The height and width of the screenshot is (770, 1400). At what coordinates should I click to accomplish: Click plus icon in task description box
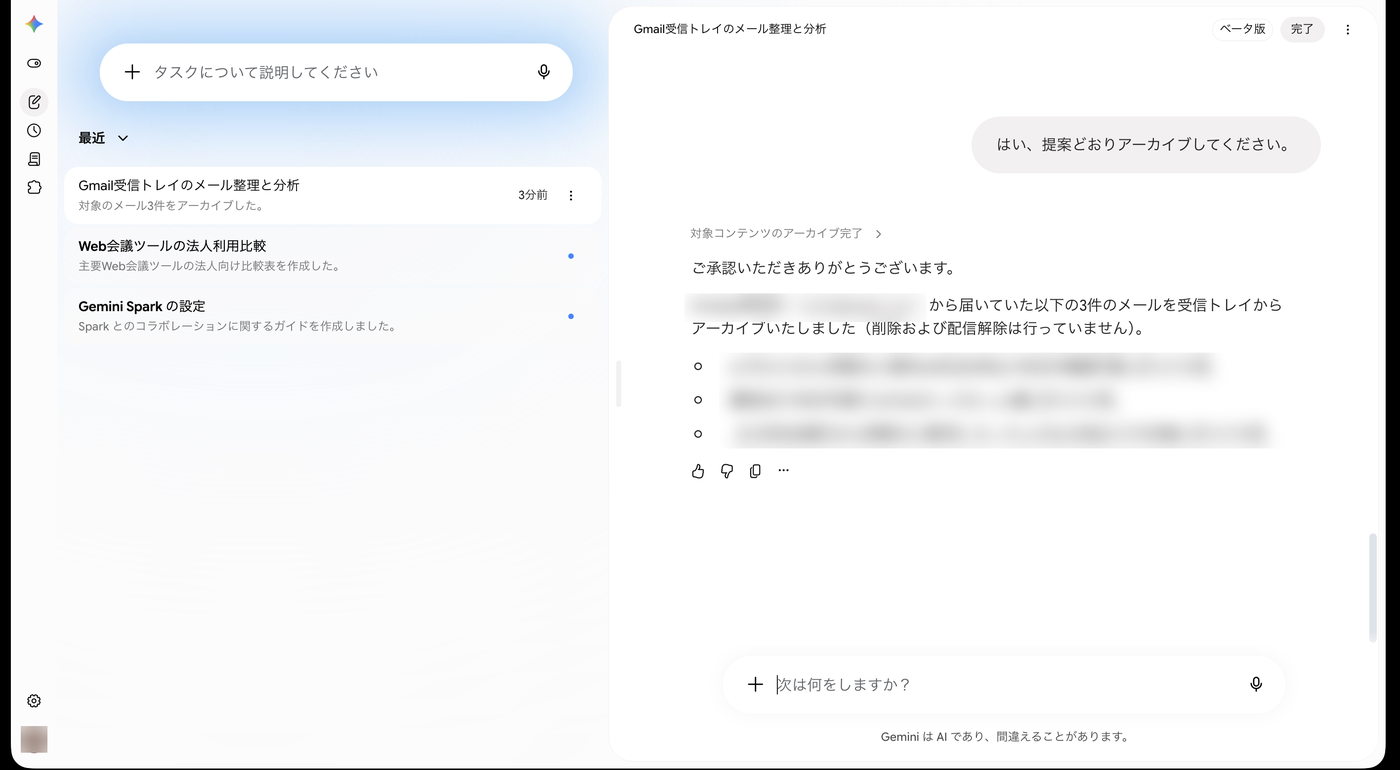tap(132, 72)
